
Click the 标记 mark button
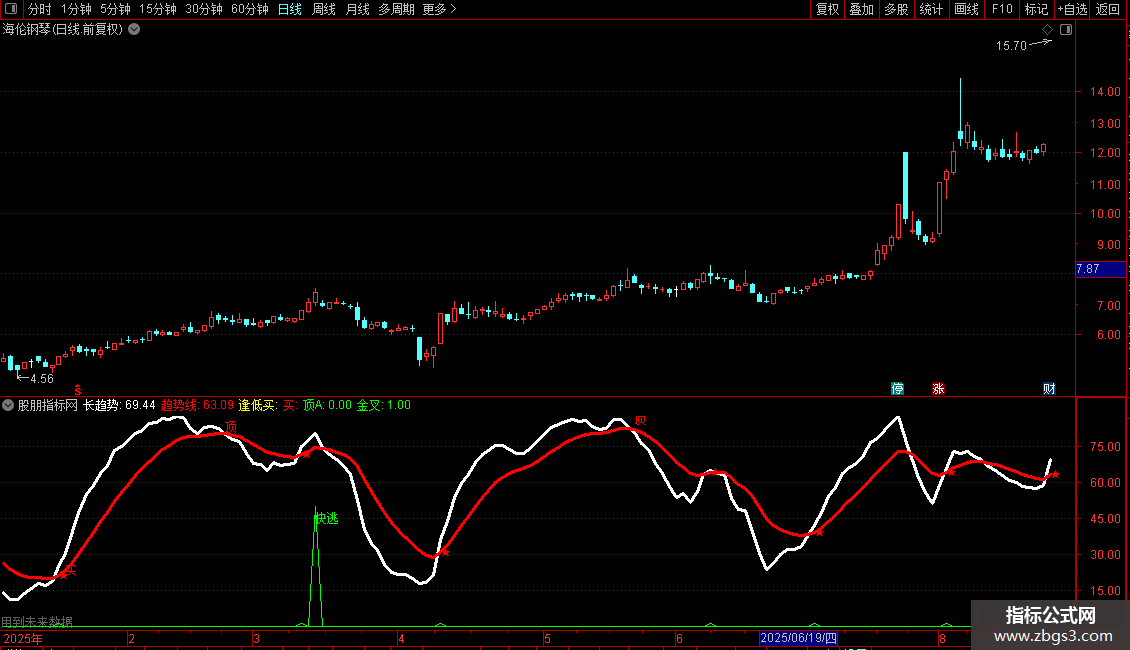[1036, 9]
